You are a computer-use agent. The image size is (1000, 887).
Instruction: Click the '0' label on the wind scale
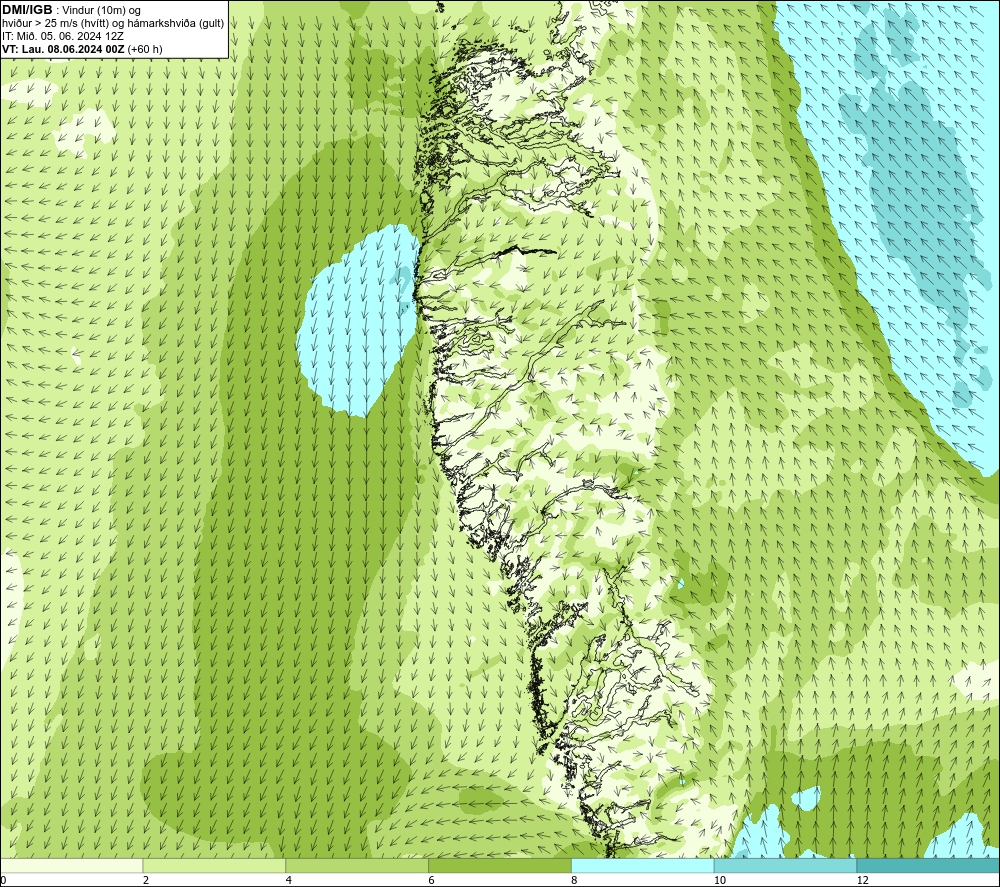point(3,881)
